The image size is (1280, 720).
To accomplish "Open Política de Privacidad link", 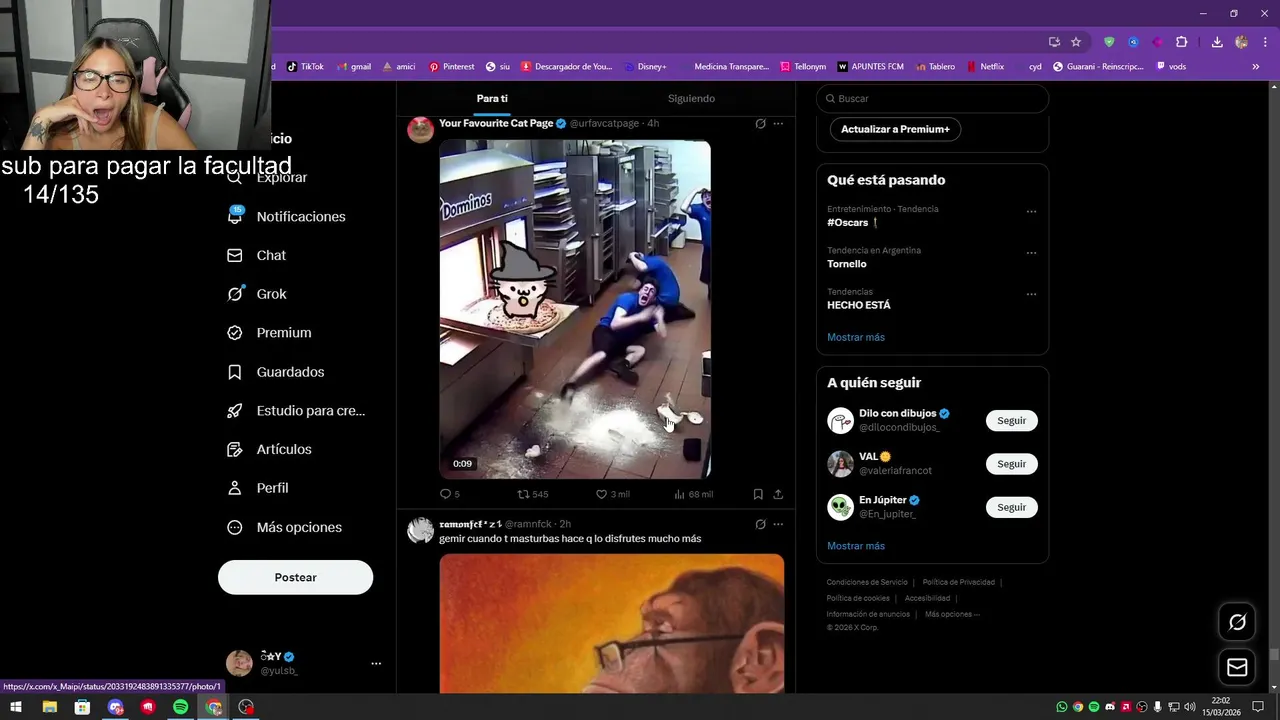I will point(958,582).
